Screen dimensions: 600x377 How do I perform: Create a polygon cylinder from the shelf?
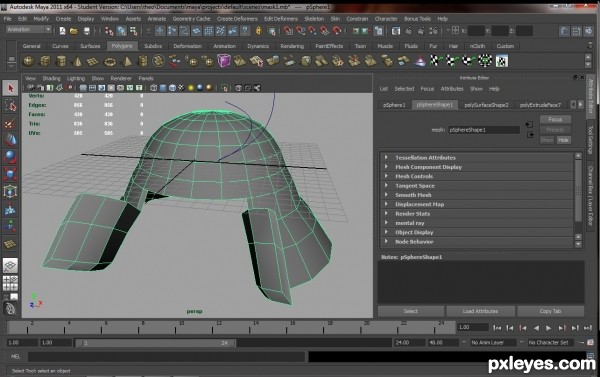click(x=61, y=60)
